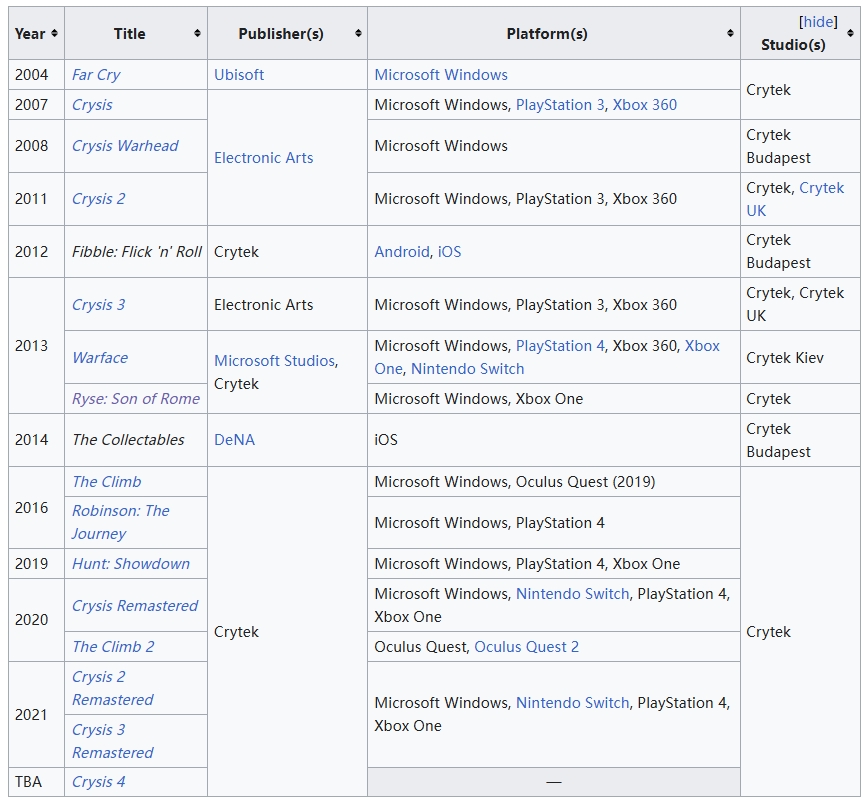Image resolution: width=868 pixels, height=807 pixels.
Task: Open the Far Cry article link
Action: coord(96,75)
